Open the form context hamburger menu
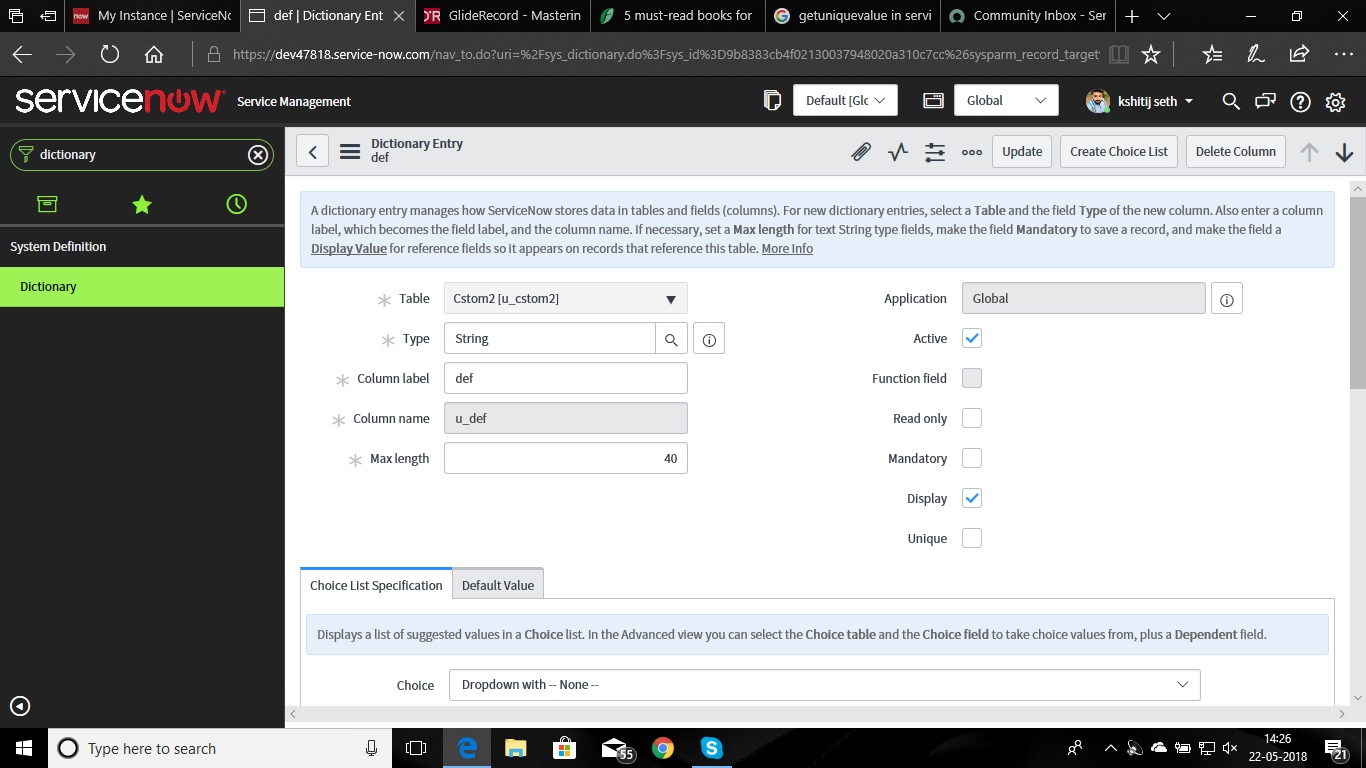The height and width of the screenshot is (768, 1366). (350, 152)
